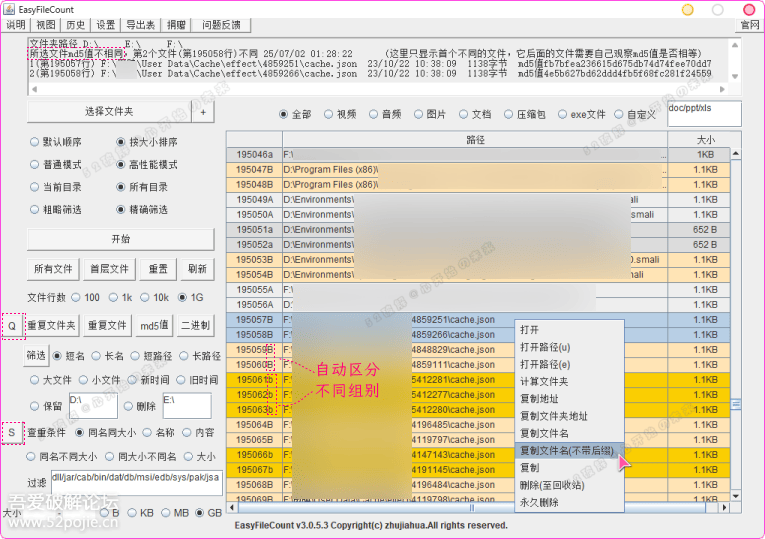Select the 长路径 filter option
The height and width of the screenshot is (539, 765).
tap(201, 356)
